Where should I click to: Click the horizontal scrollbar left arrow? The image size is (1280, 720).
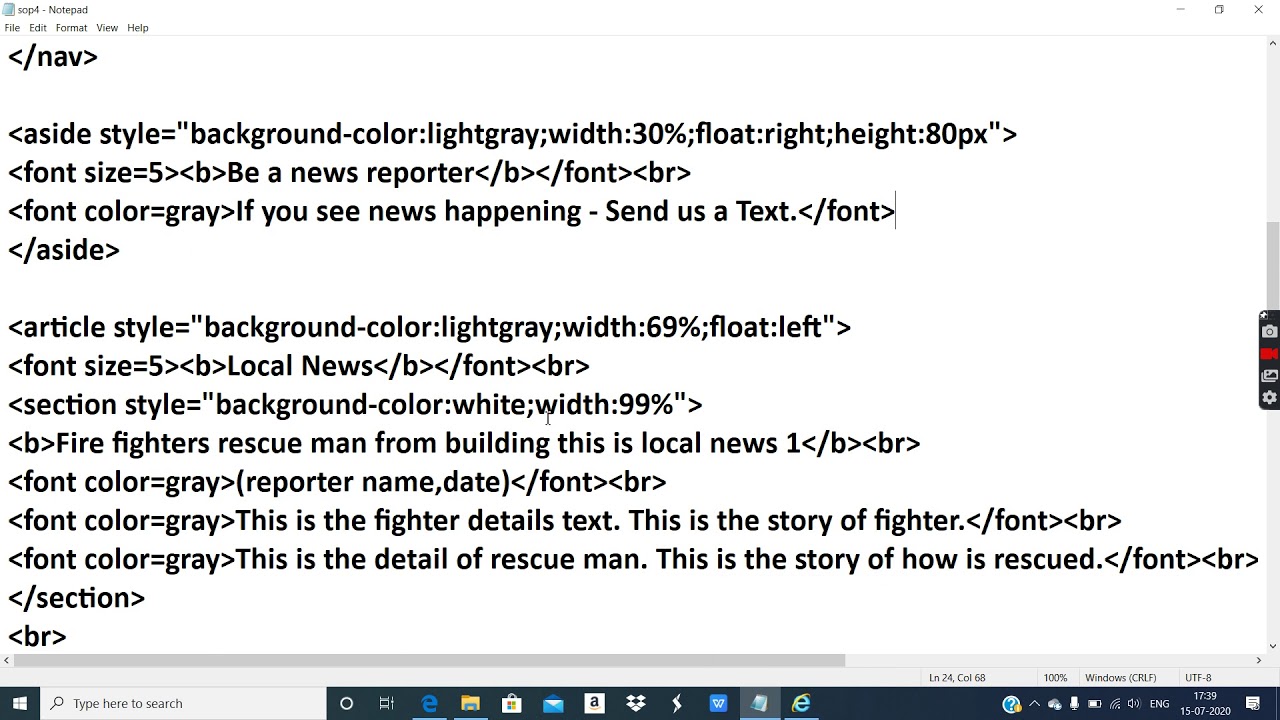click(x=7, y=660)
